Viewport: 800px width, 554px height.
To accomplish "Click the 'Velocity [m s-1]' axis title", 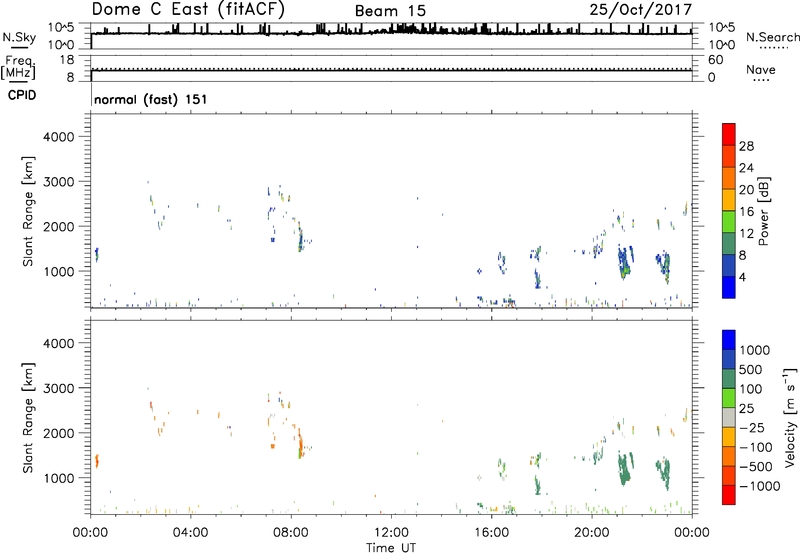I will point(790,417).
